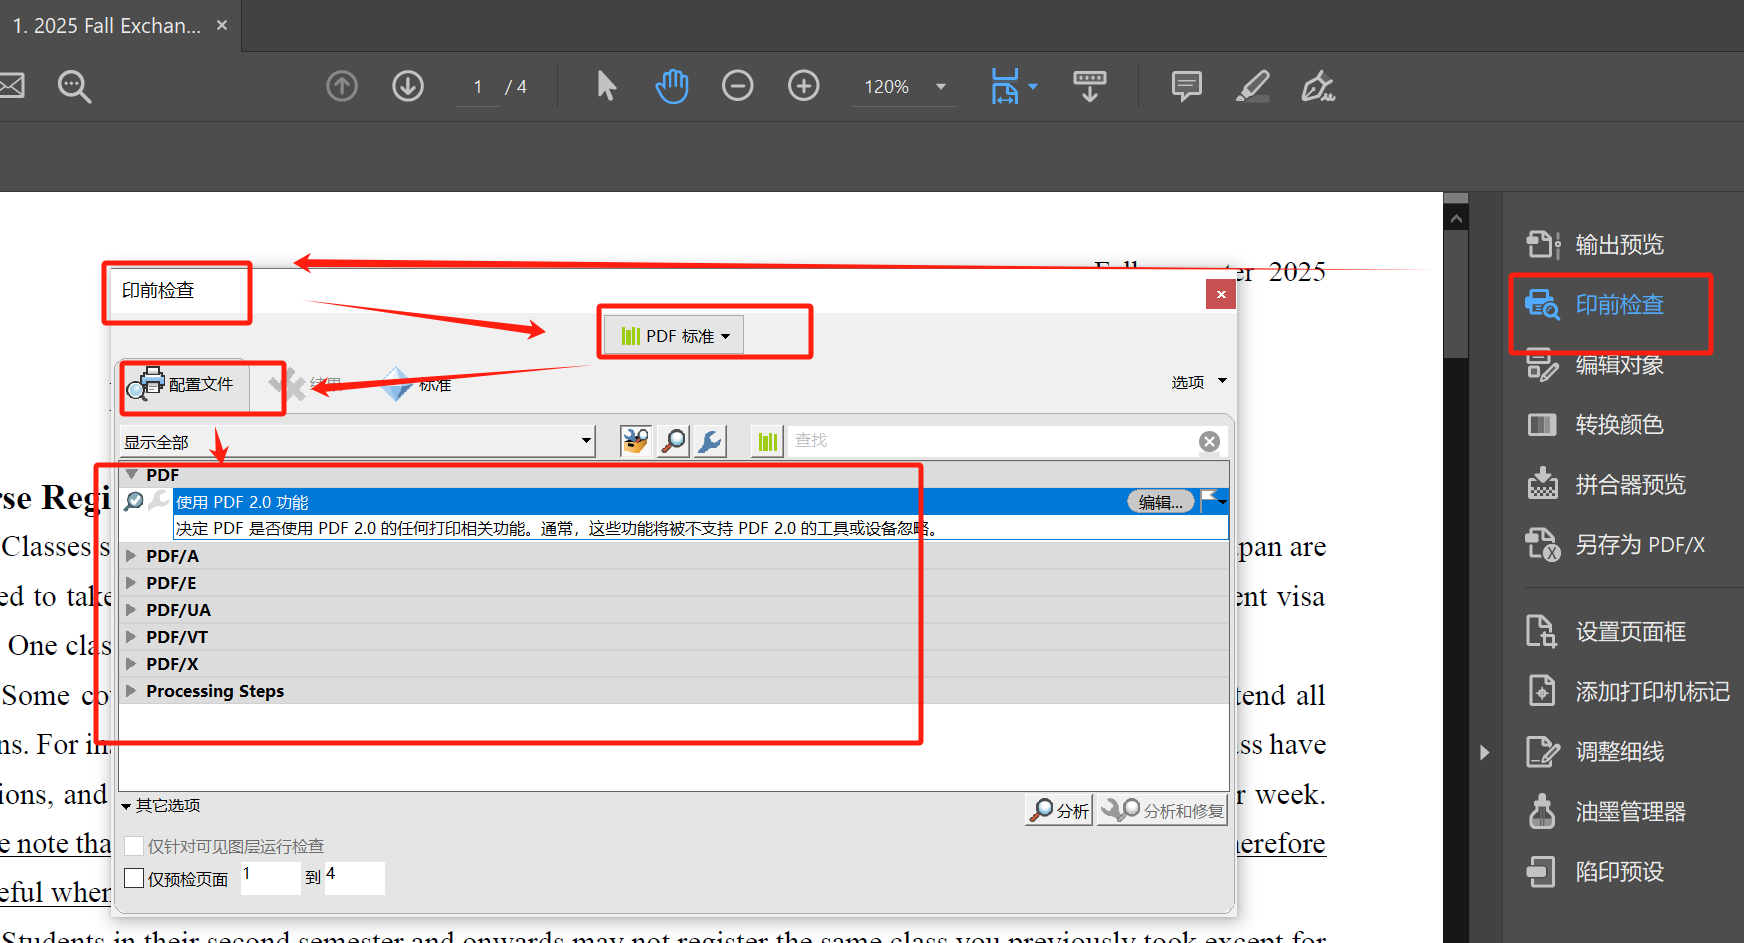Select the Hand tool in the toolbar
Screen dimensions: 1744x943
click(x=671, y=86)
